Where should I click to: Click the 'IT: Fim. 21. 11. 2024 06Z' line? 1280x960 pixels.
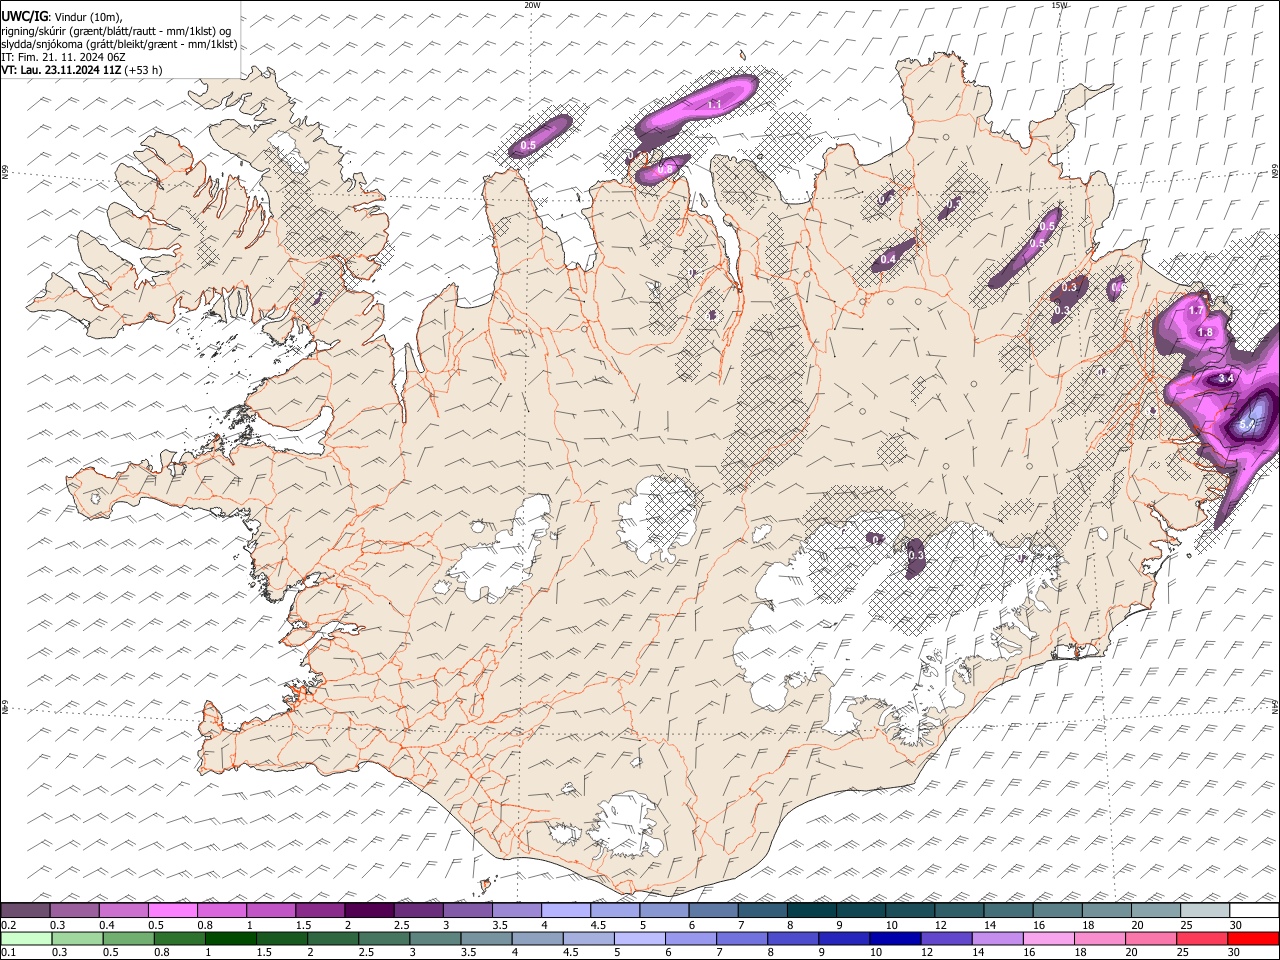(x=64, y=57)
